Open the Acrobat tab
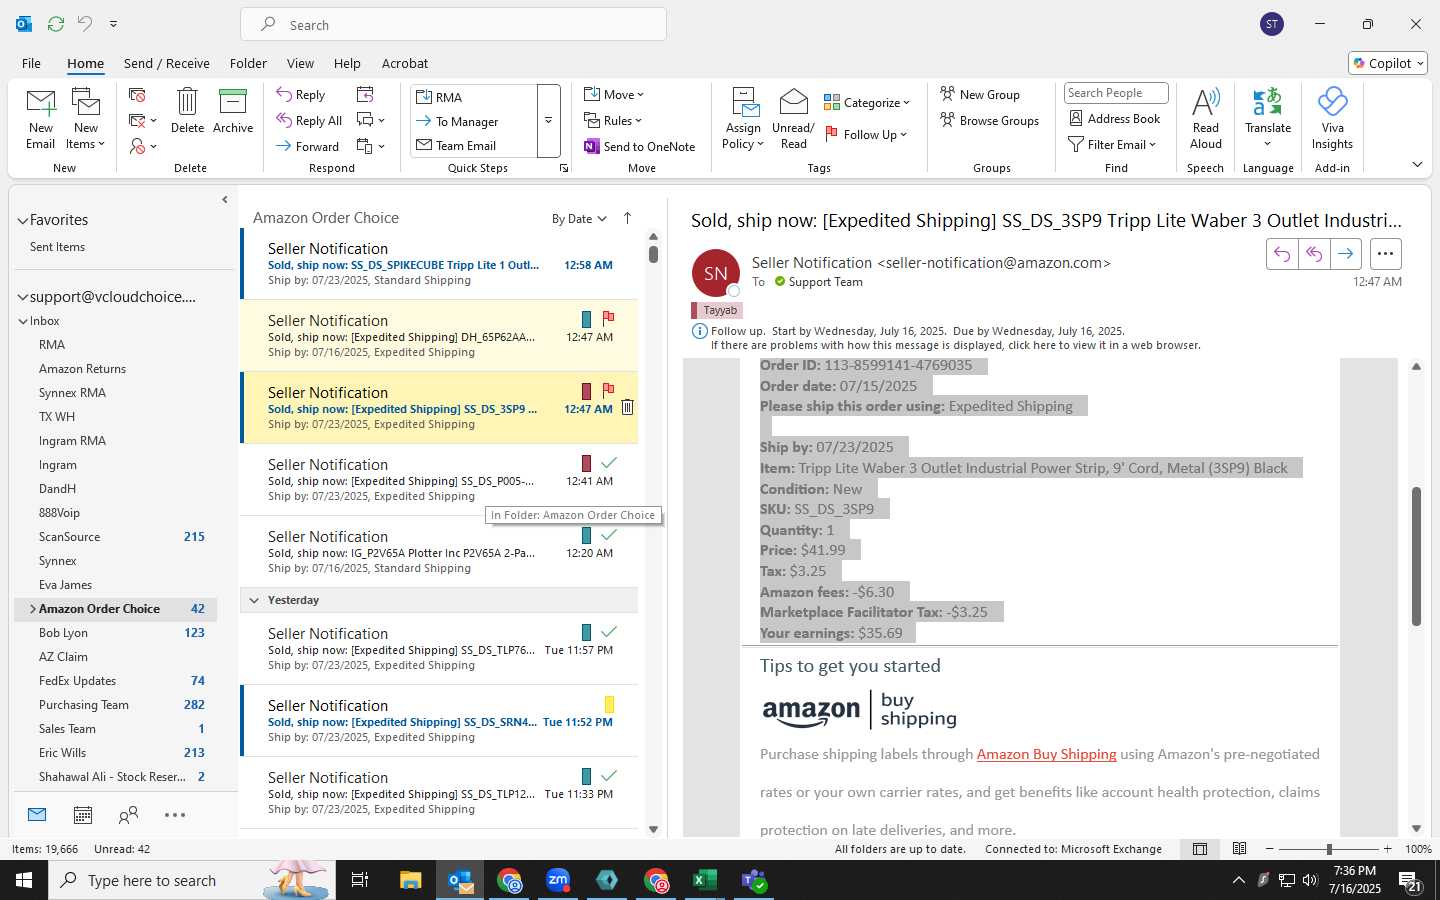1440x900 pixels. (x=405, y=63)
